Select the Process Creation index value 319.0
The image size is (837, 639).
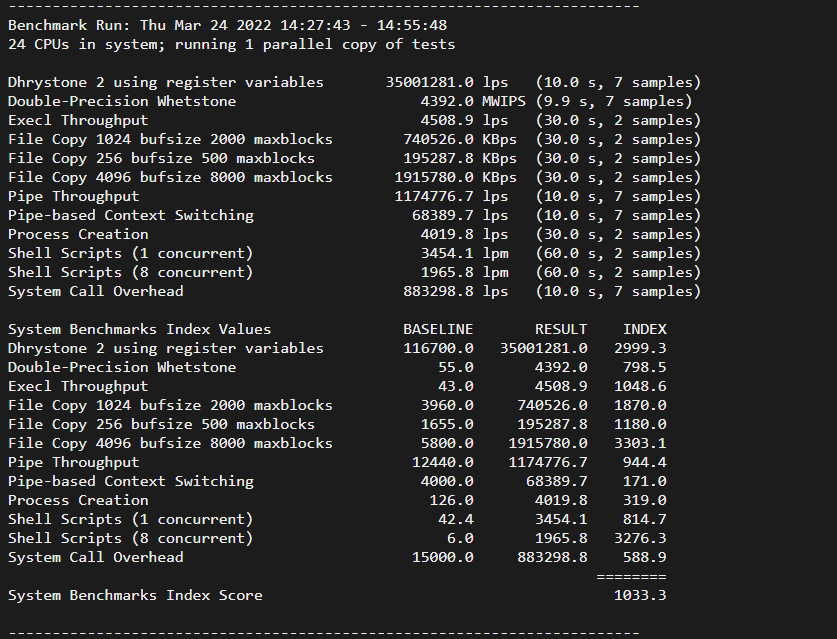pyautogui.click(x=645, y=500)
